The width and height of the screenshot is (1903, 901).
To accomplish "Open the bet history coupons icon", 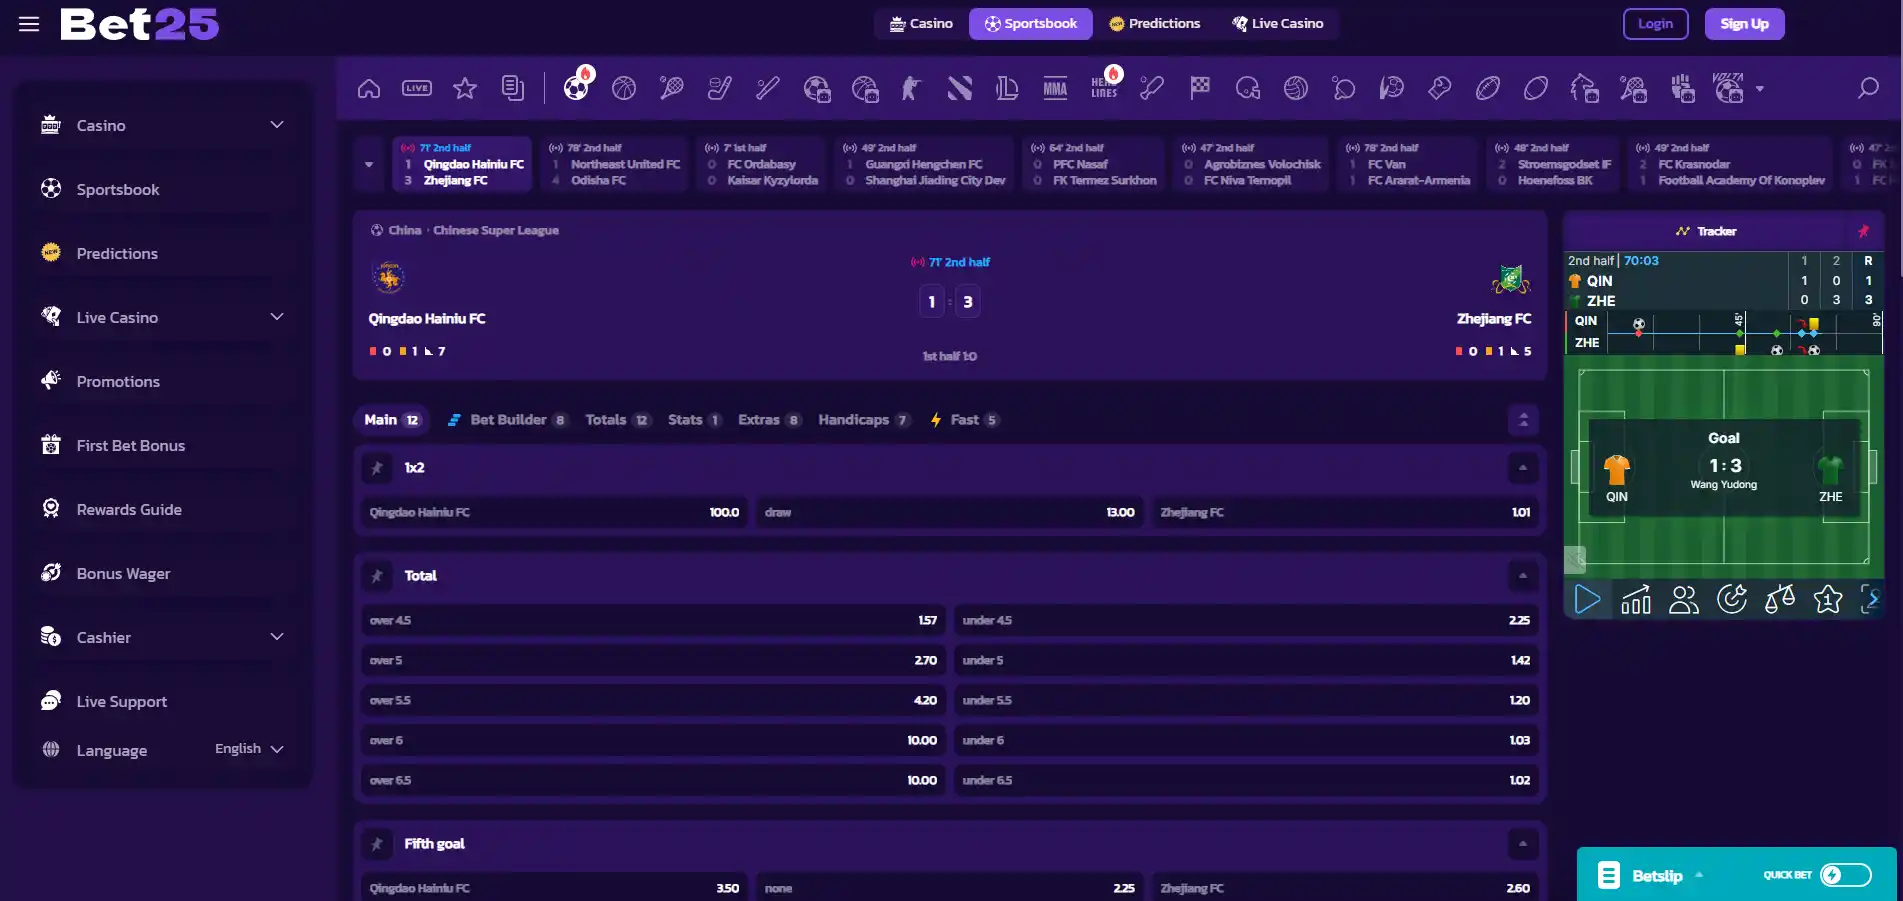I will pos(513,89).
